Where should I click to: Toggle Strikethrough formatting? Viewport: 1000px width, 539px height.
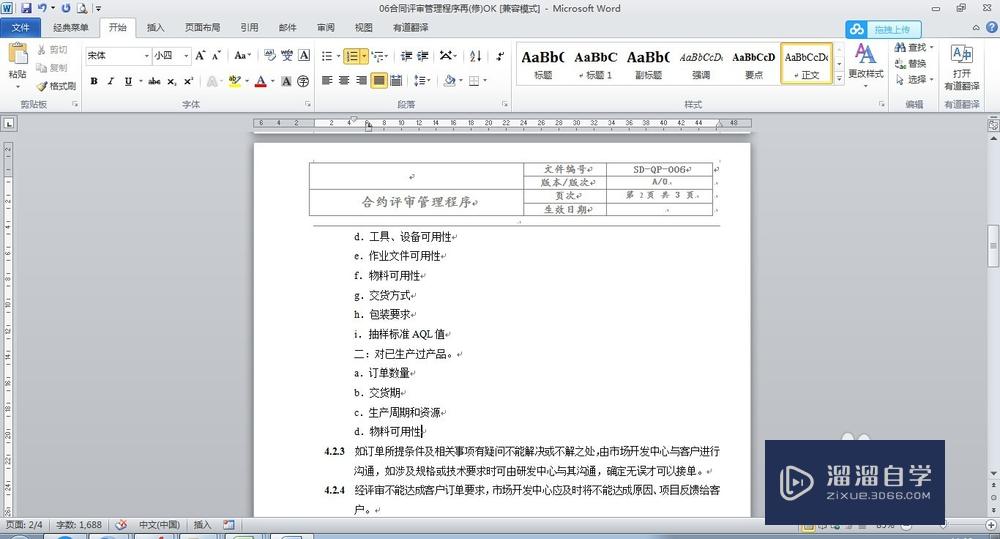click(154, 81)
